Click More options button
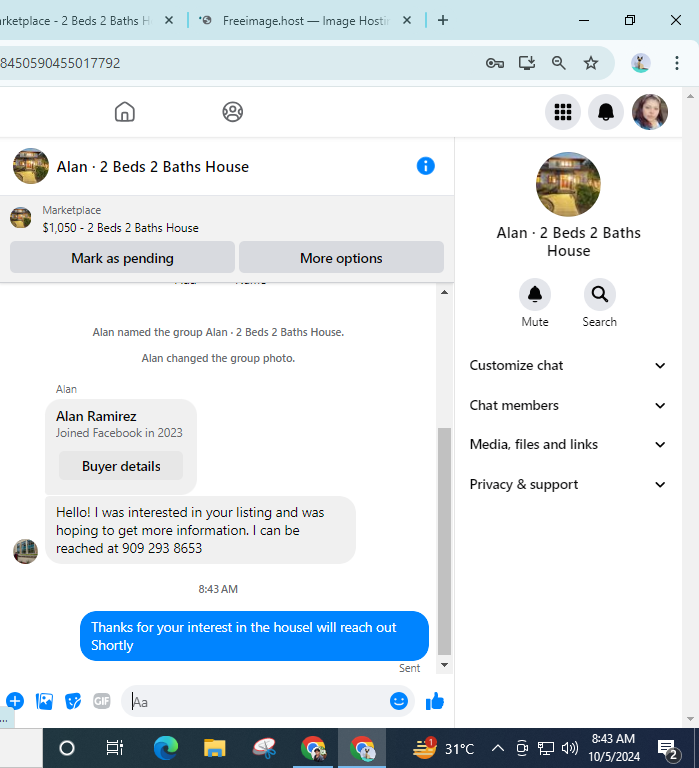The height and width of the screenshot is (768, 699). [x=341, y=258]
